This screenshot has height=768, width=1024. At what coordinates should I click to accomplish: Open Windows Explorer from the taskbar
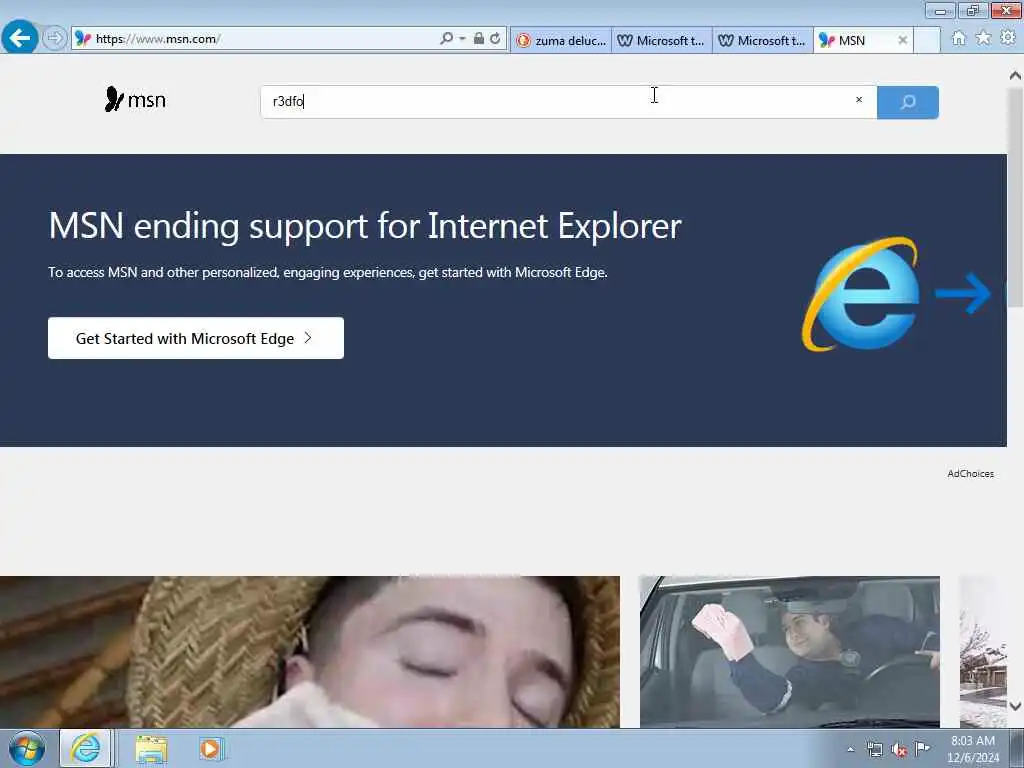[152, 749]
